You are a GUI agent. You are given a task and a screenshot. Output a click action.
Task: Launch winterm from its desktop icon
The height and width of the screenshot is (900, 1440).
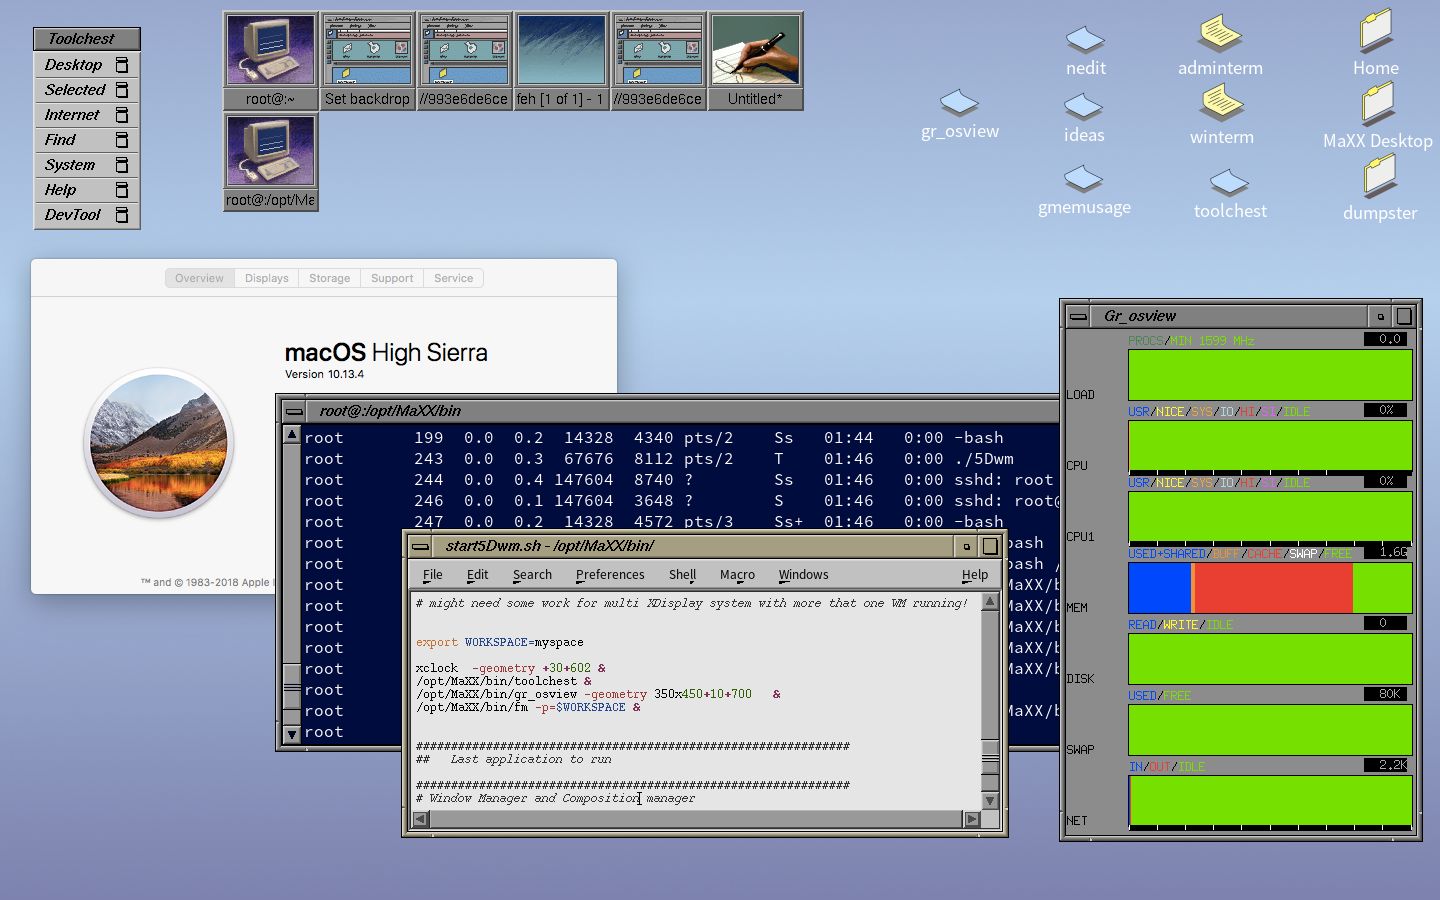pos(1221,103)
